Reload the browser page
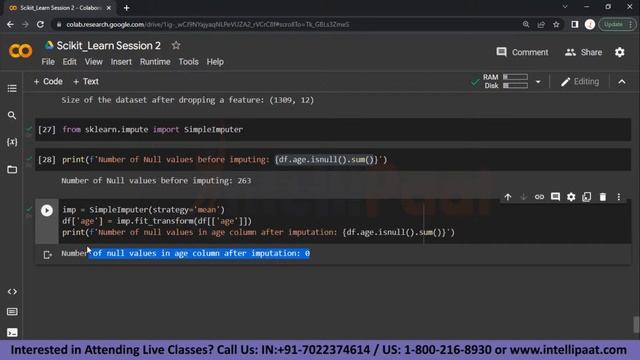Viewport: 640px width, 360px height. (40, 24)
